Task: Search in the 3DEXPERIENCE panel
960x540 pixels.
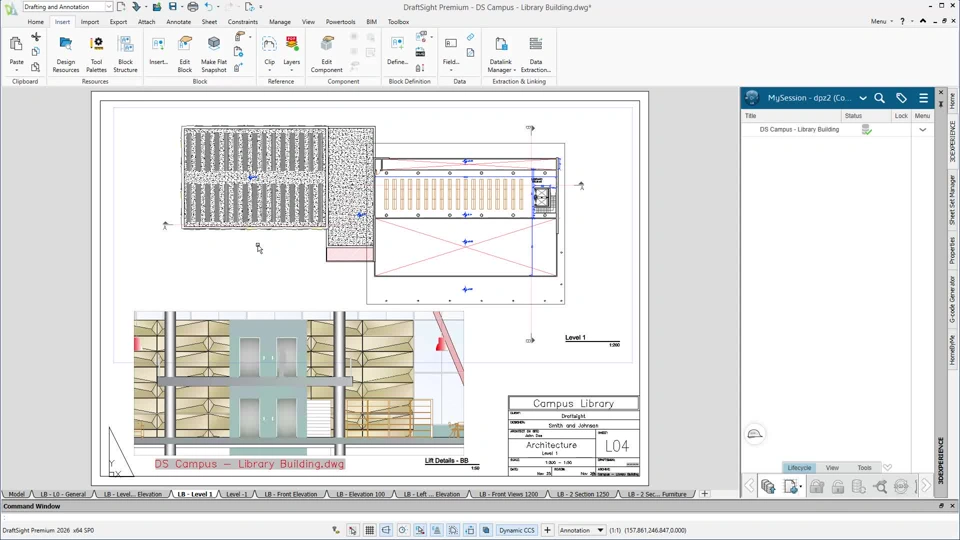Action: 880,98
